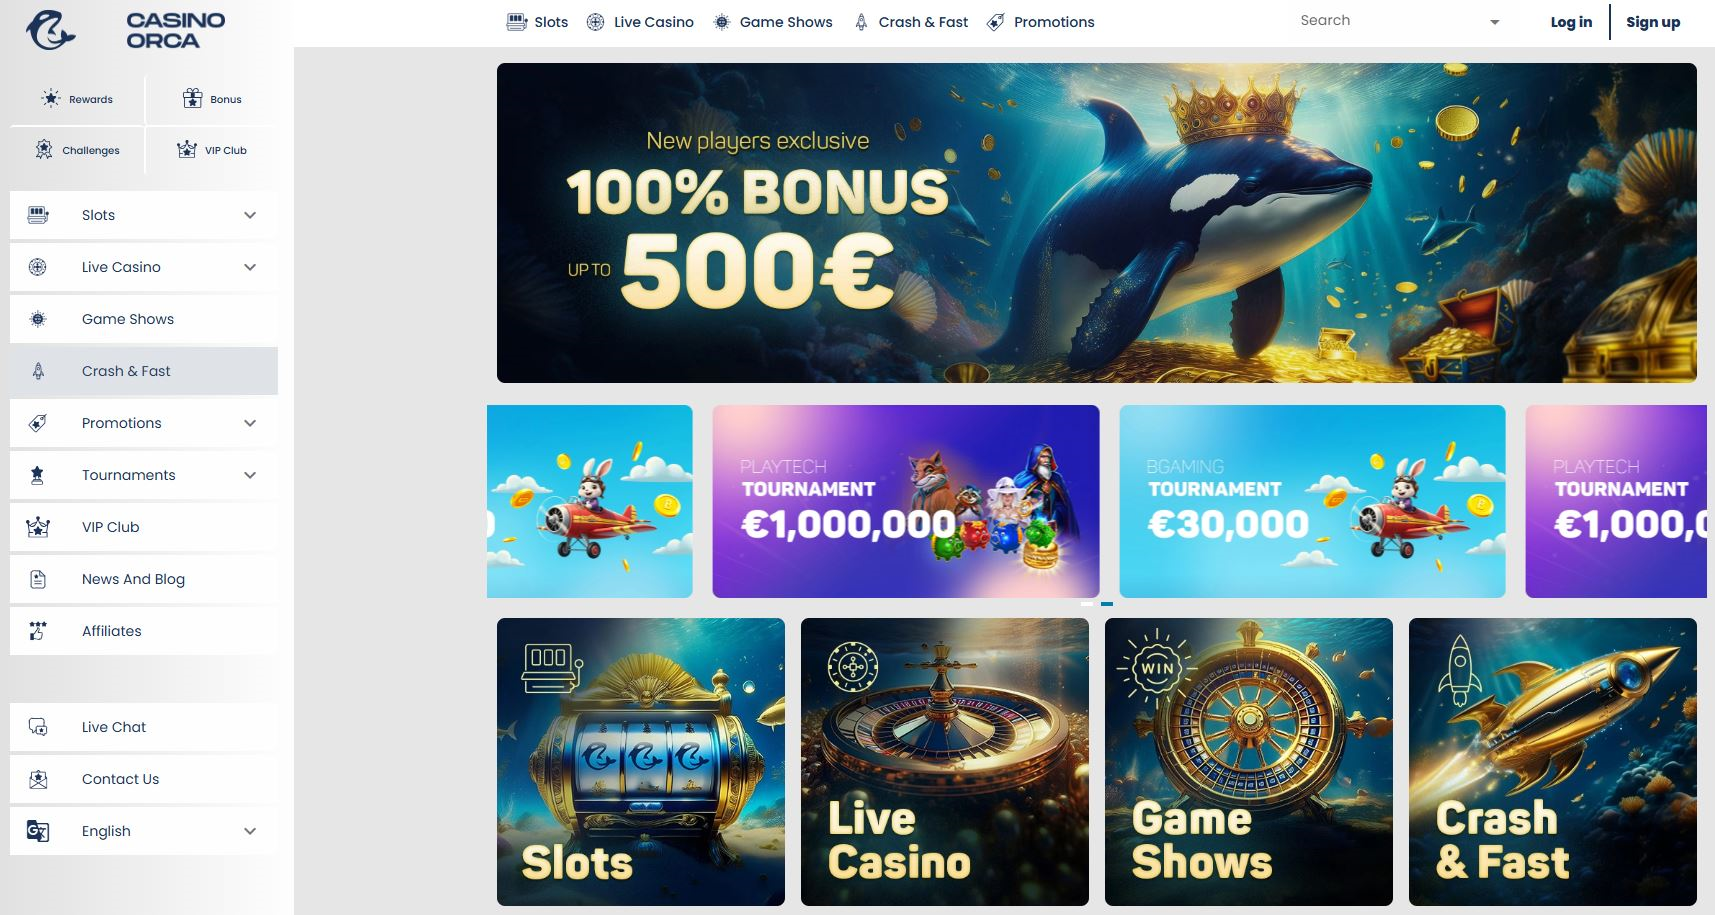Open the English language dropdown
The image size is (1715, 915).
144,831
